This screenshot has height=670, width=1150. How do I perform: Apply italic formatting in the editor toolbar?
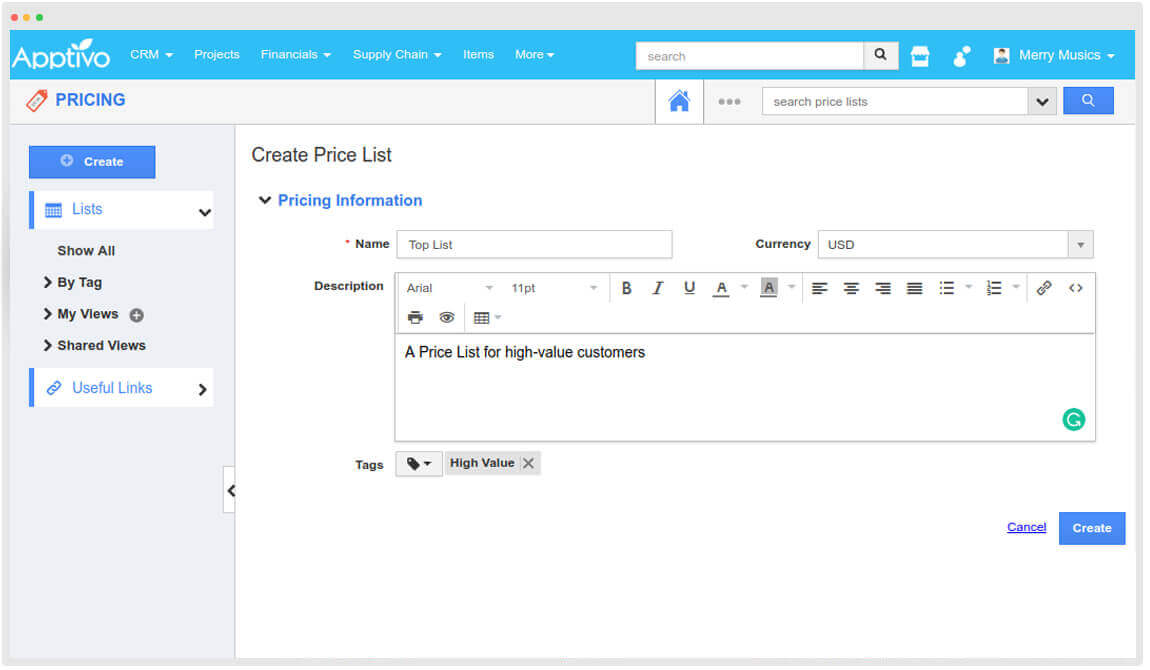[x=658, y=288]
